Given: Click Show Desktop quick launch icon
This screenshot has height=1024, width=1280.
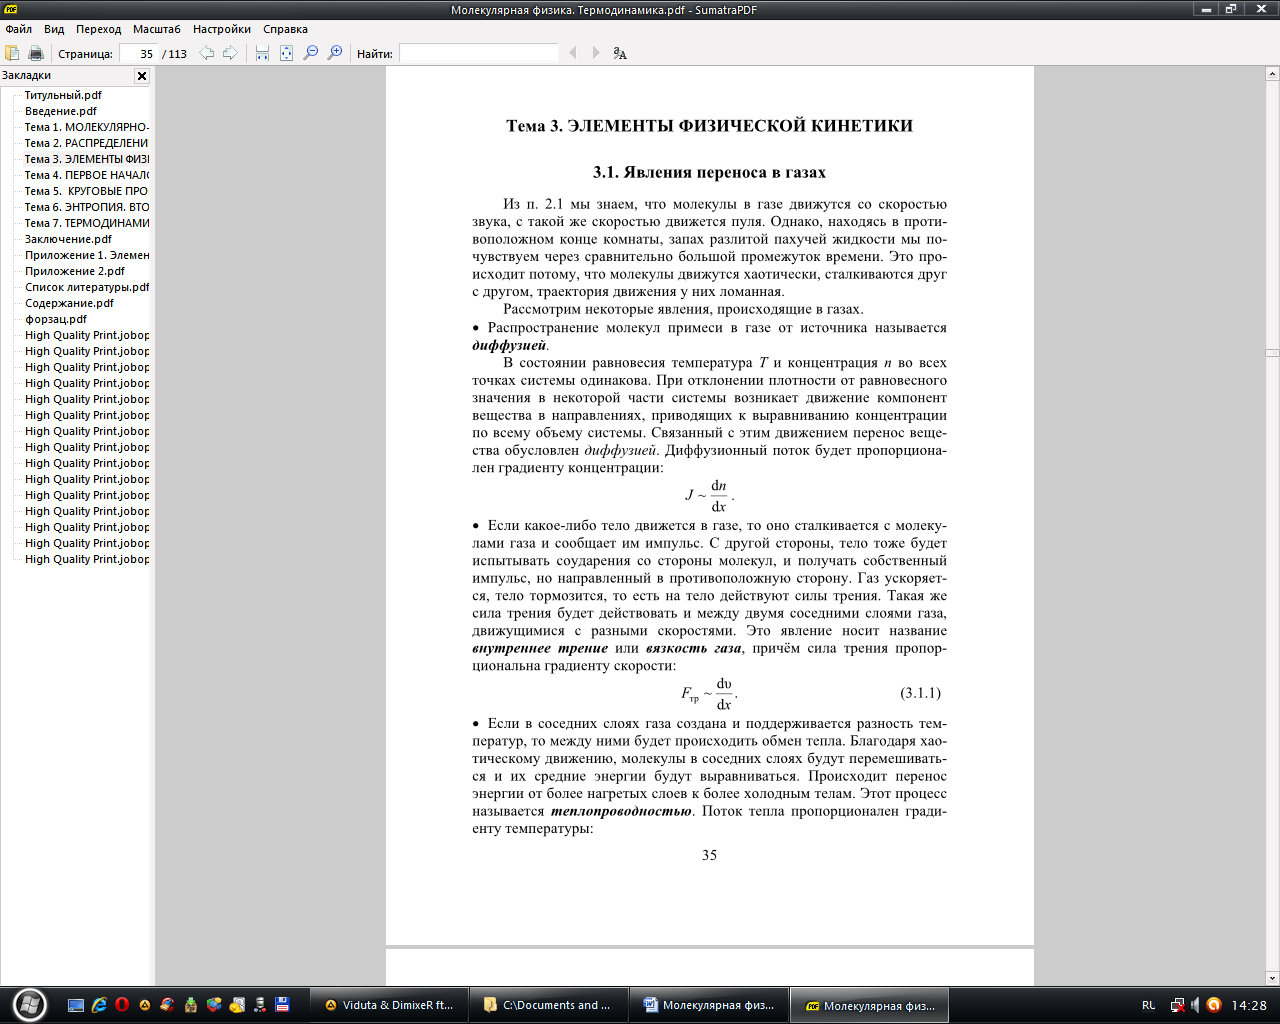Looking at the screenshot, I should pyautogui.click(x=76, y=1005).
